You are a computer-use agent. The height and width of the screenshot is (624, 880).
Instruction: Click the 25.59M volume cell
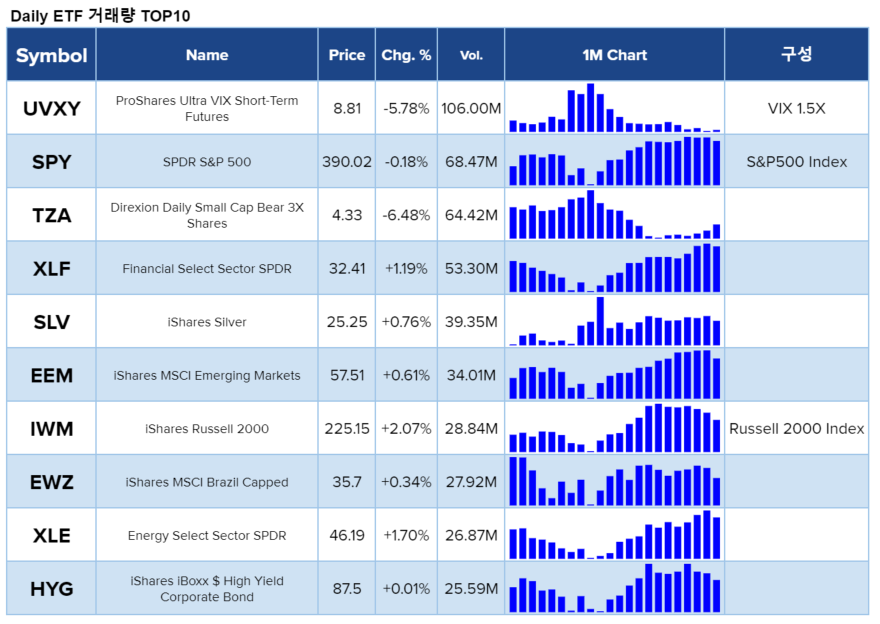point(471,589)
